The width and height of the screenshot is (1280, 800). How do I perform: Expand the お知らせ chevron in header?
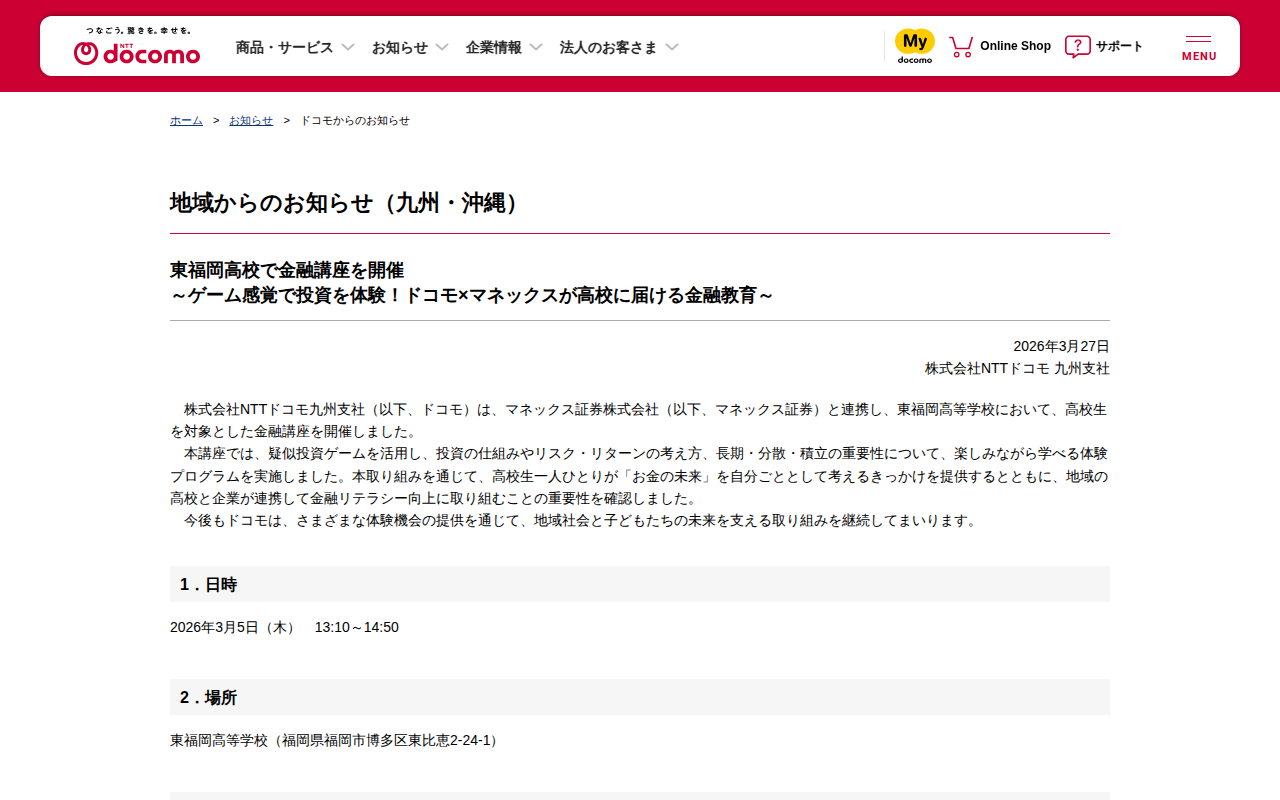point(442,47)
